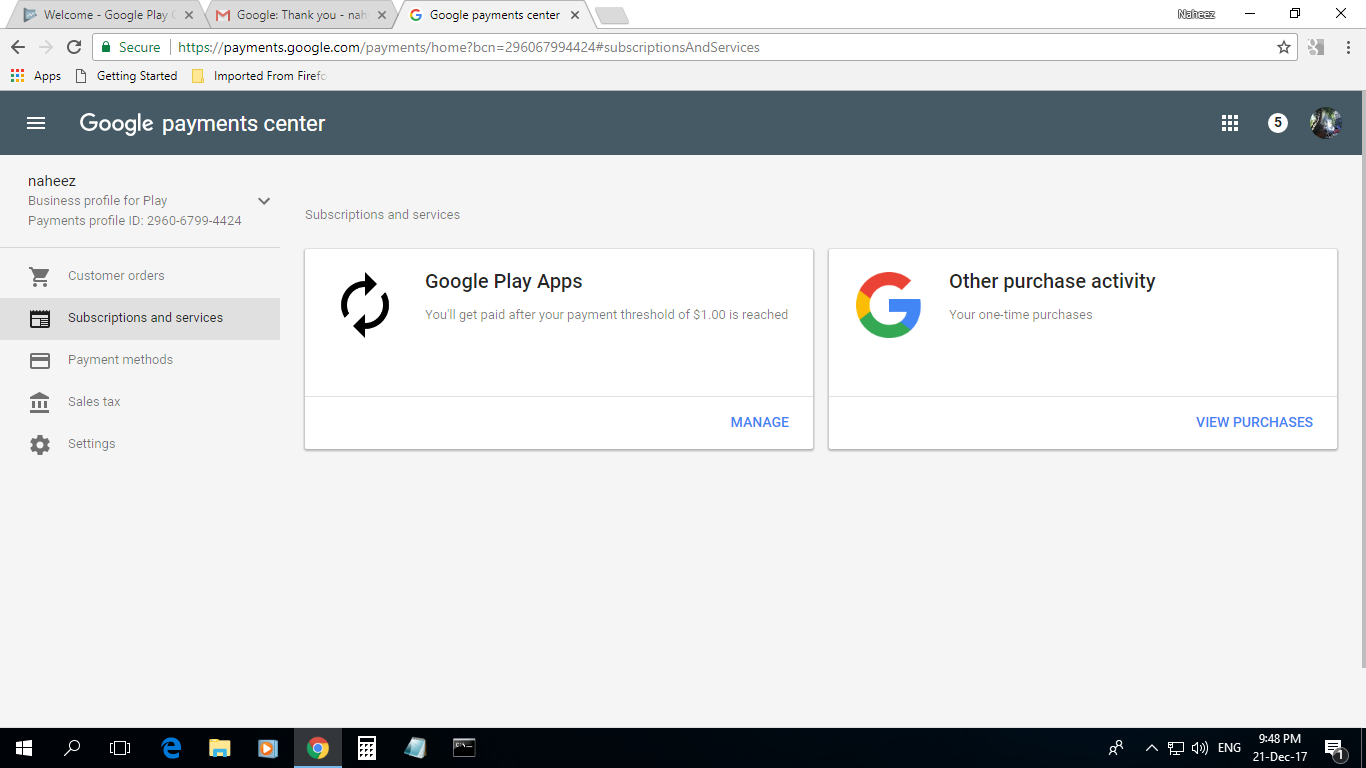Open the Calculator from the taskbar
Image resolution: width=1366 pixels, height=768 pixels.
[367, 748]
